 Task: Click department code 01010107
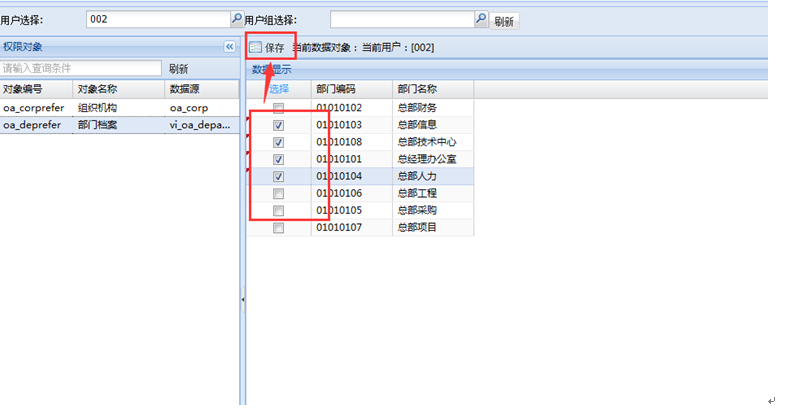tap(339, 227)
